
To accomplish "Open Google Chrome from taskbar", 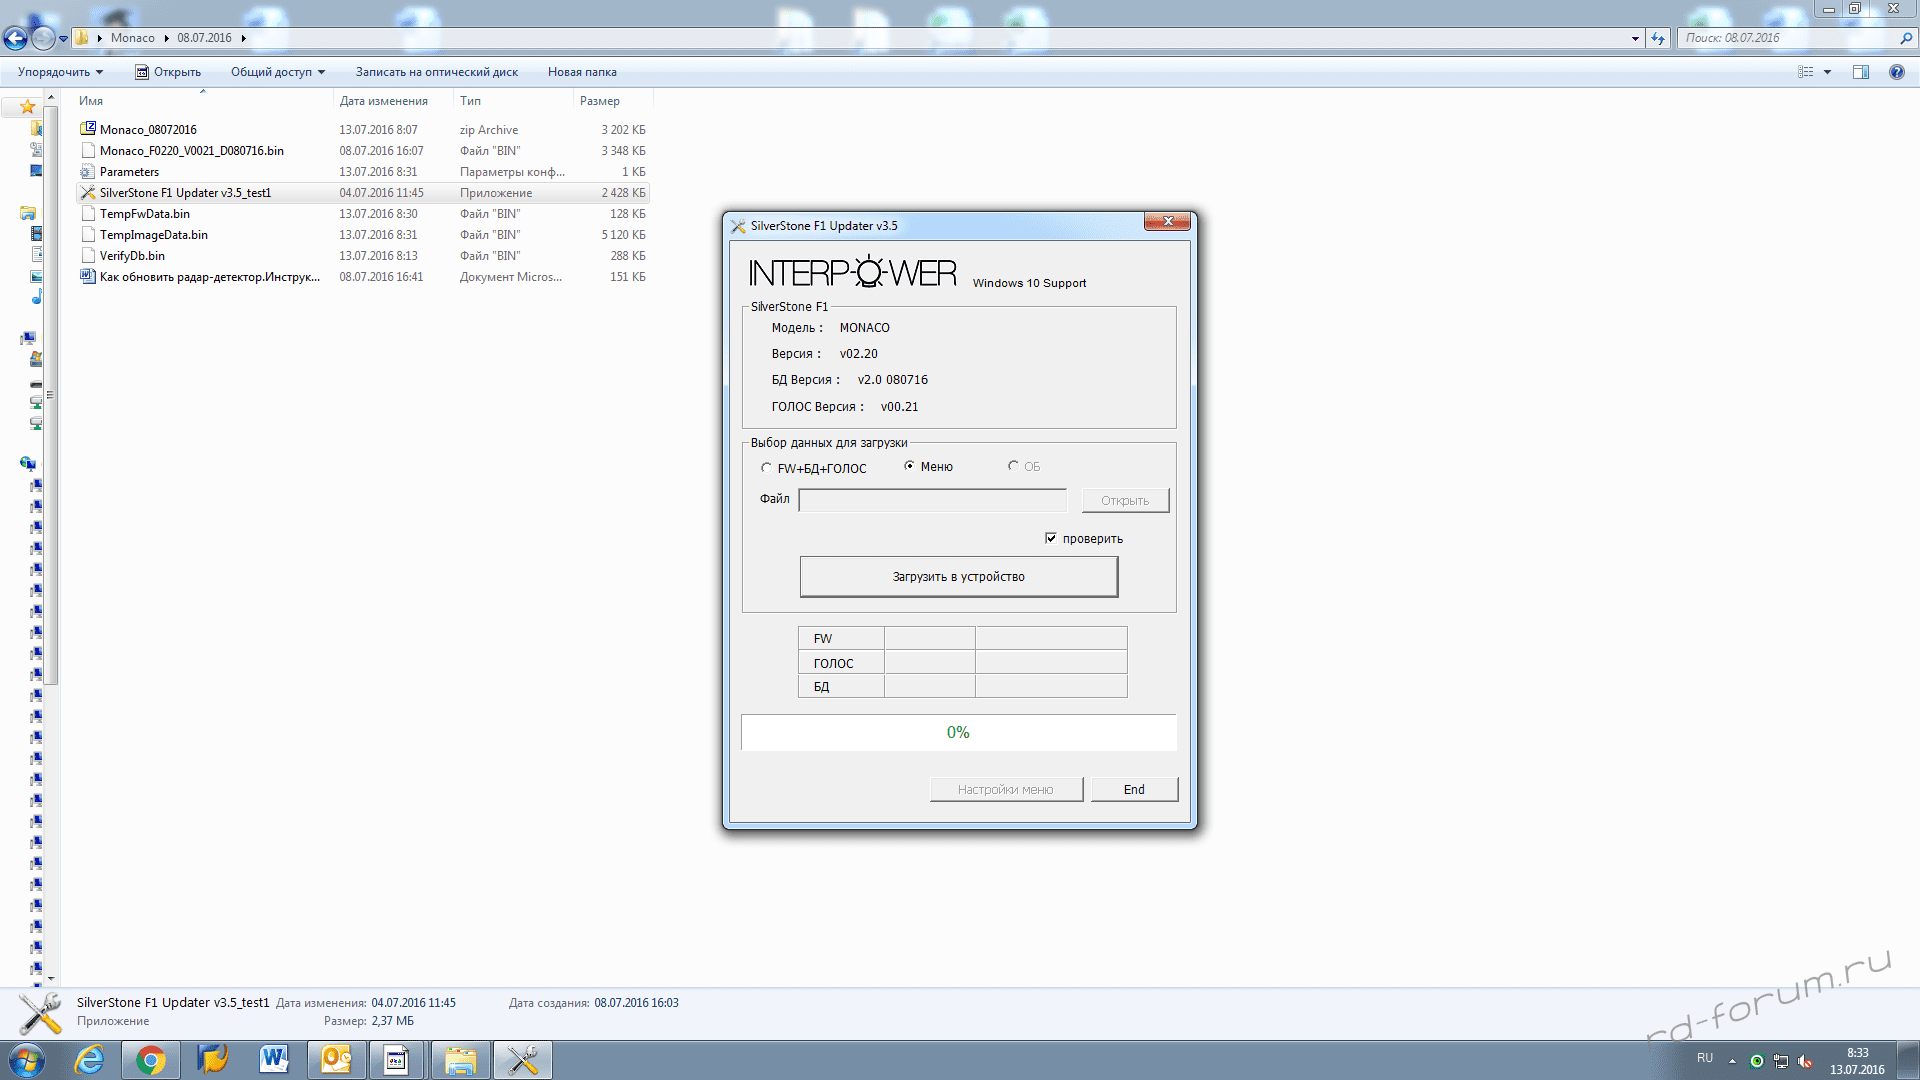I will click(151, 1060).
